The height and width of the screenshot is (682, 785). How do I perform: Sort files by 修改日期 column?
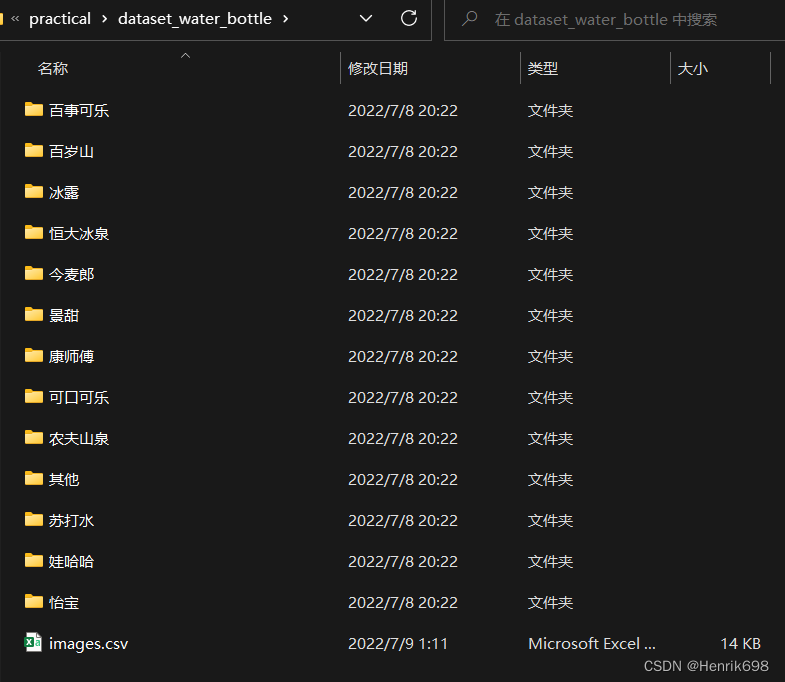pyautogui.click(x=378, y=68)
